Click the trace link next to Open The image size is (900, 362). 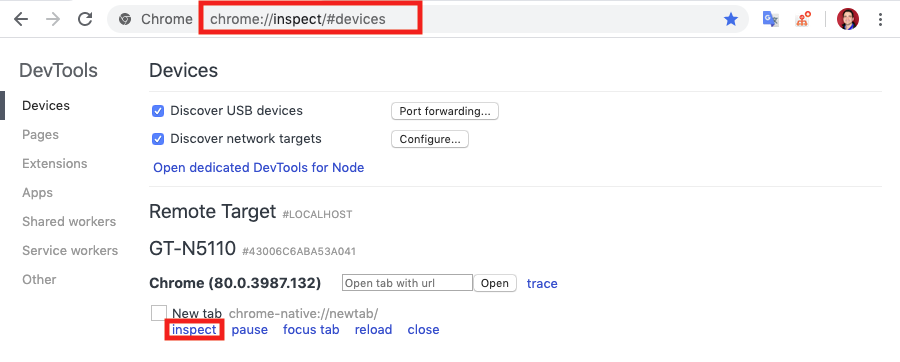pos(542,283)
